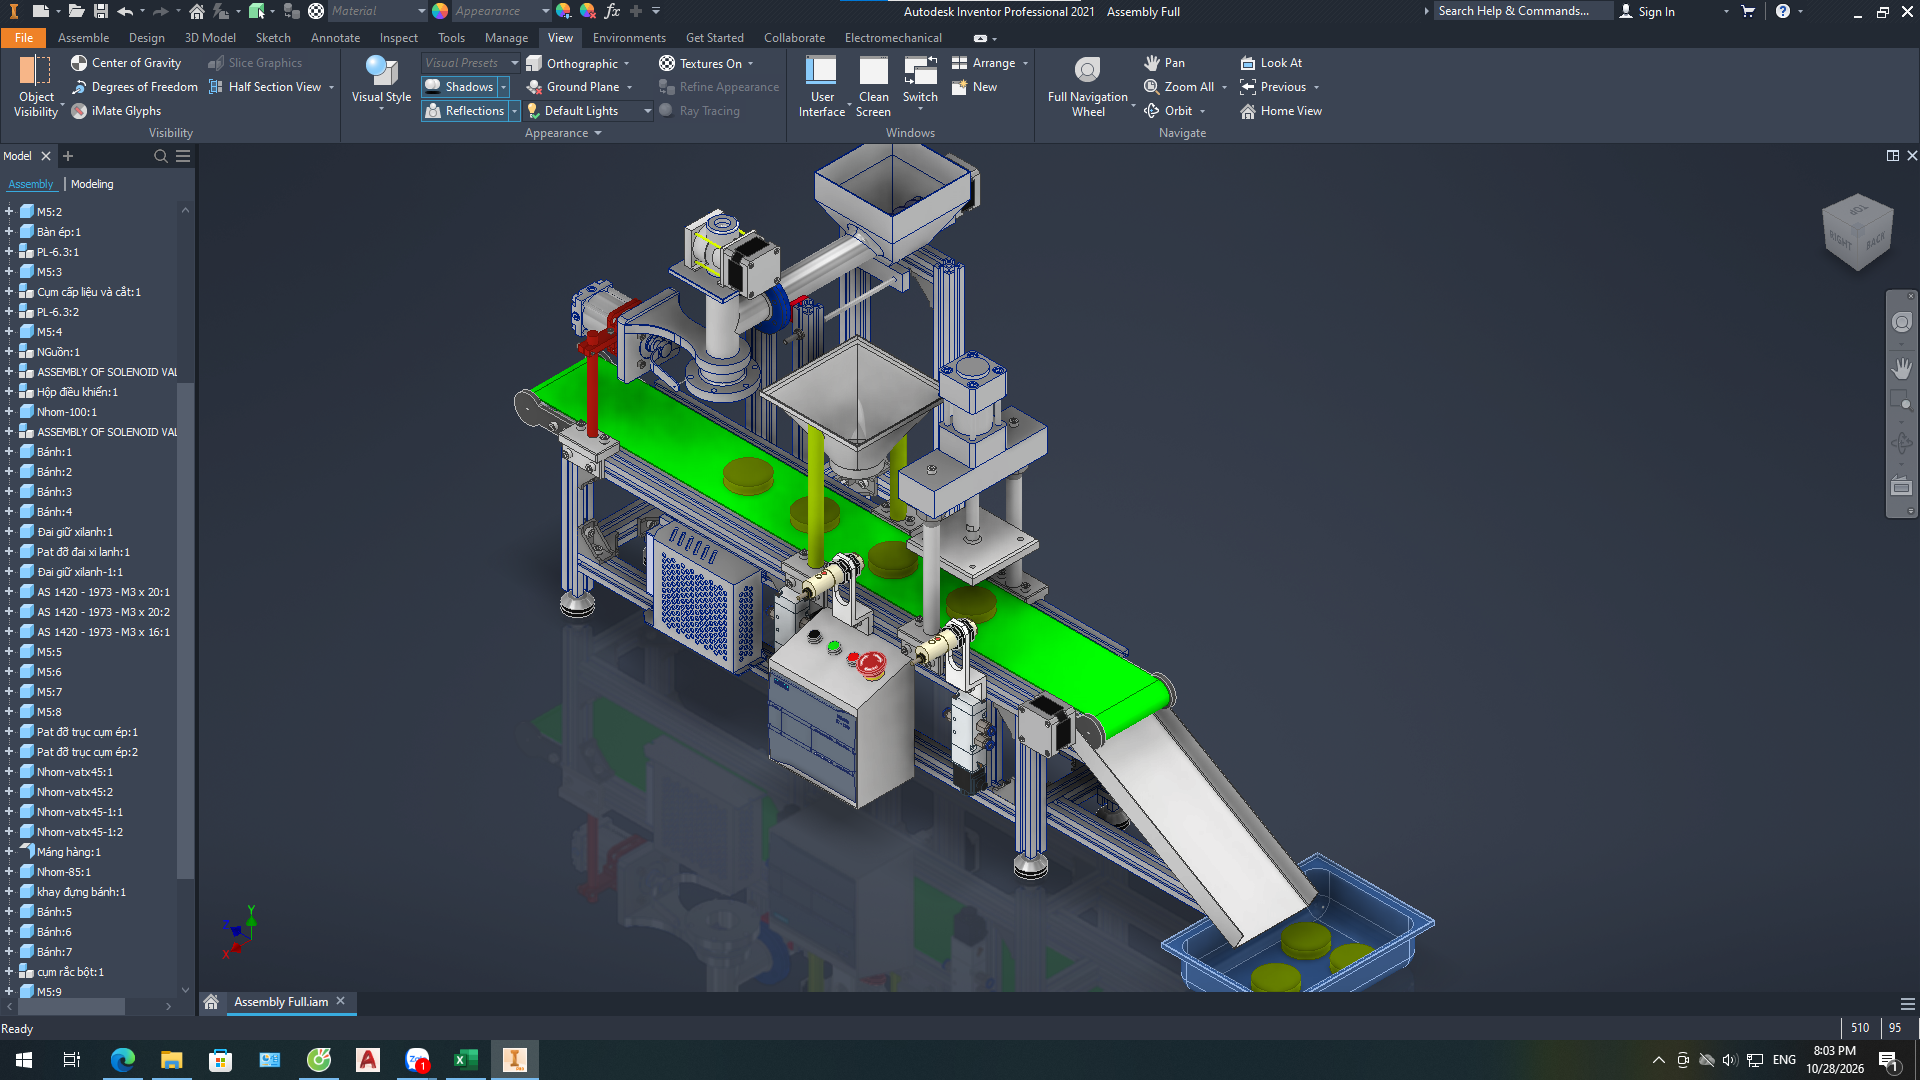
Task: Open the Full Navigation Wheel
Action: click(1087, 87)
